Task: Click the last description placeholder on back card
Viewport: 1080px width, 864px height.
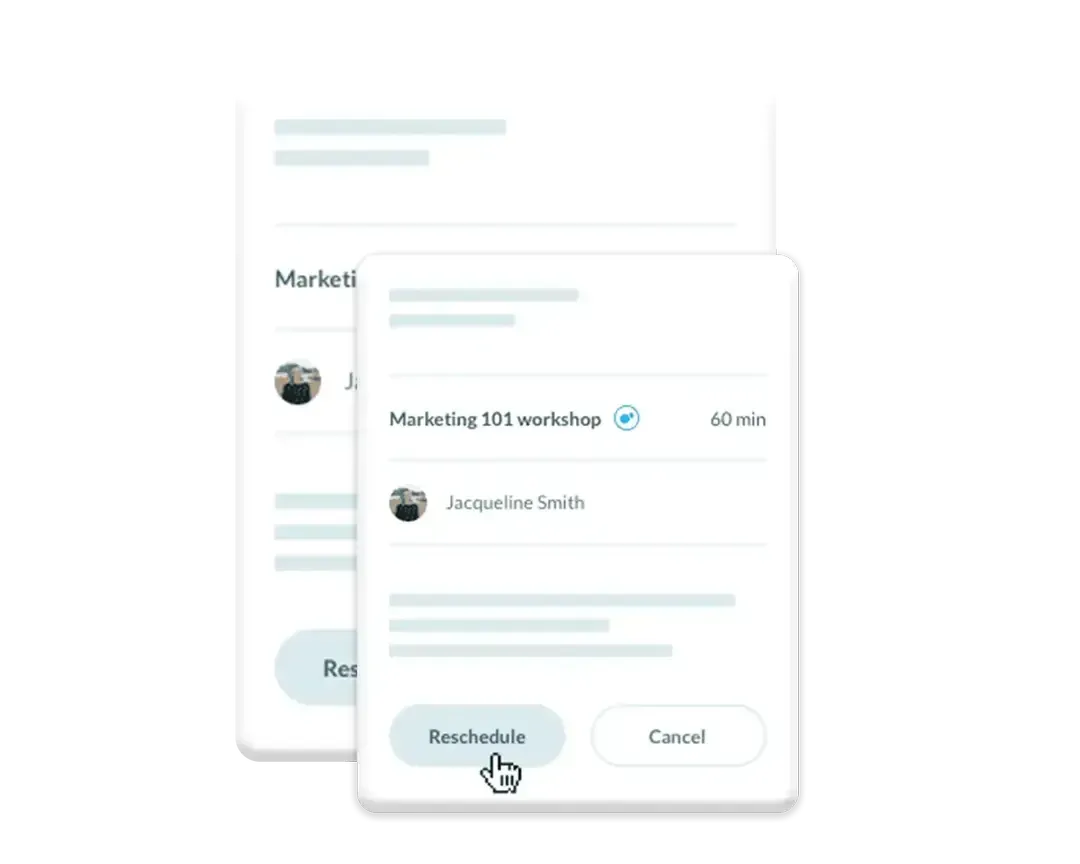Action: 316,564
